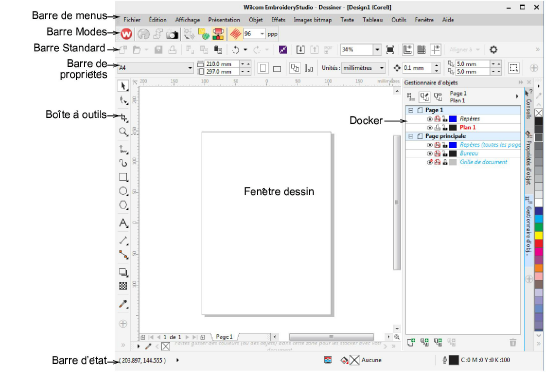Select the Bureau layer name
Screen dimensions: 546x379
tap(469, 153)
